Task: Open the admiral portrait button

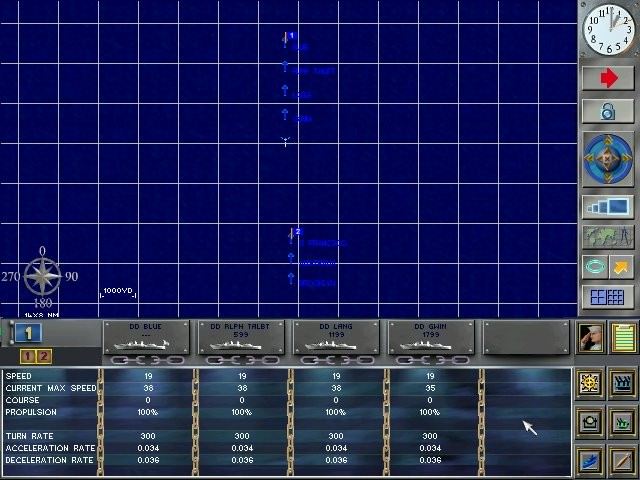Action: (x=591, y=337)
